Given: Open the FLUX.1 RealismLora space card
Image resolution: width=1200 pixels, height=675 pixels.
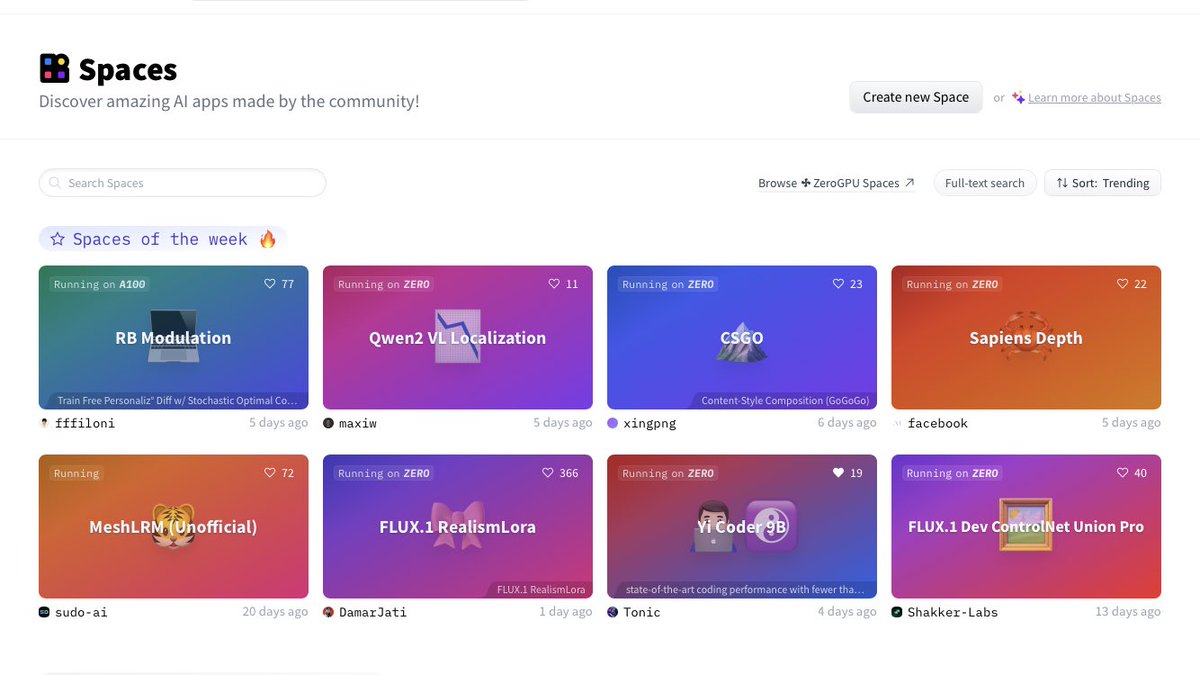Looking at the screenshot, I should pos(458,526).
